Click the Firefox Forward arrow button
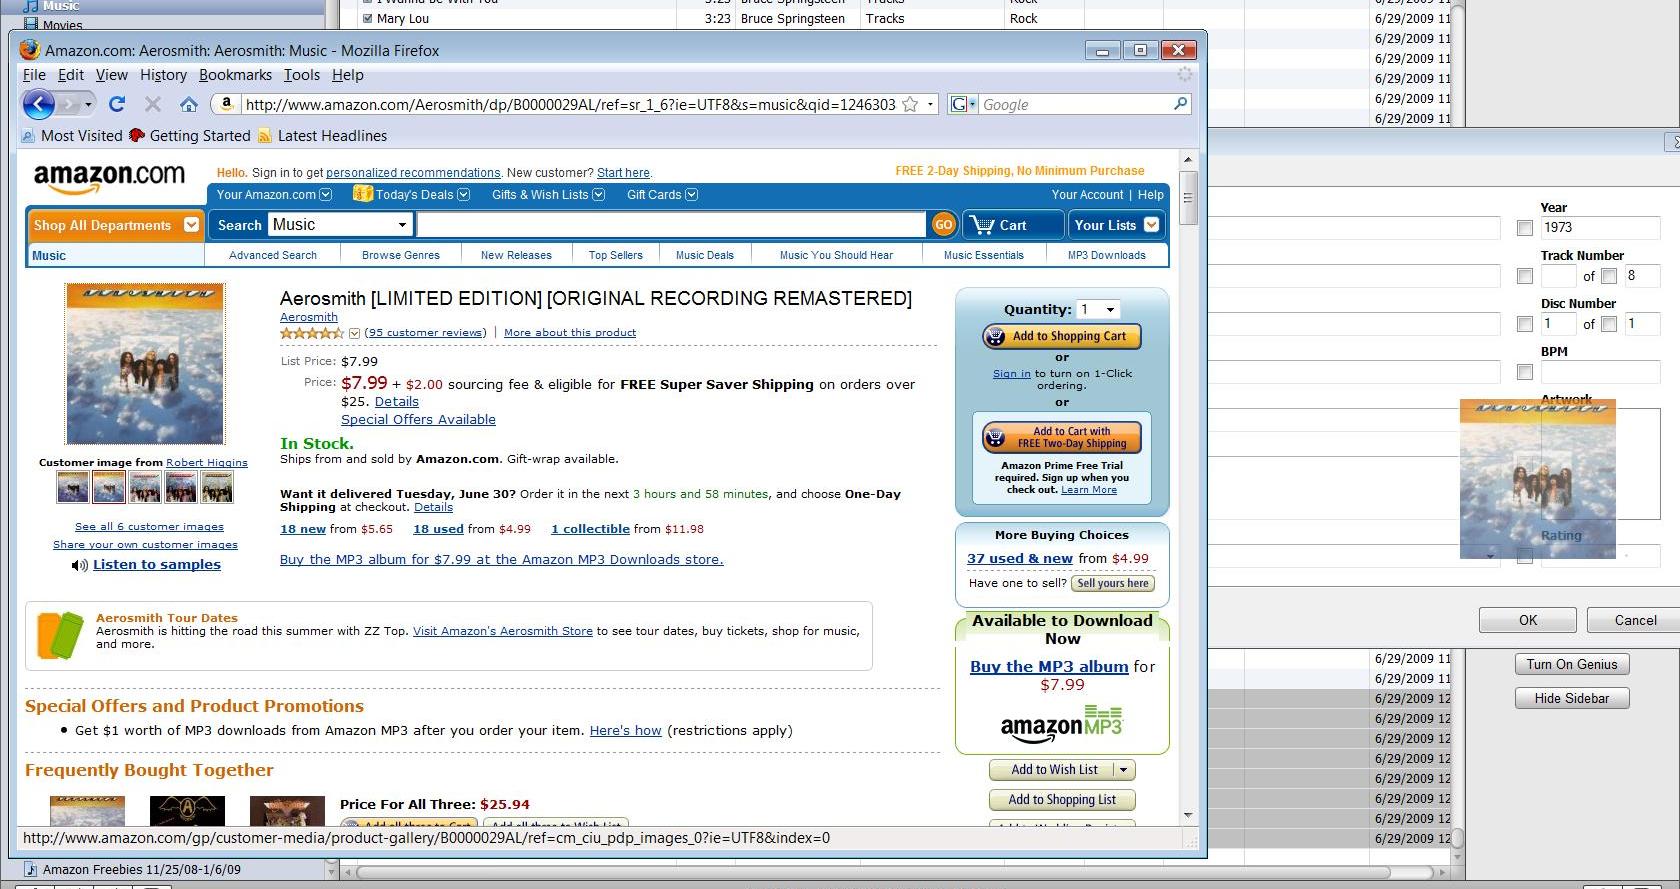Viewport: 1680px width, 889px height. tap(69, 104)
